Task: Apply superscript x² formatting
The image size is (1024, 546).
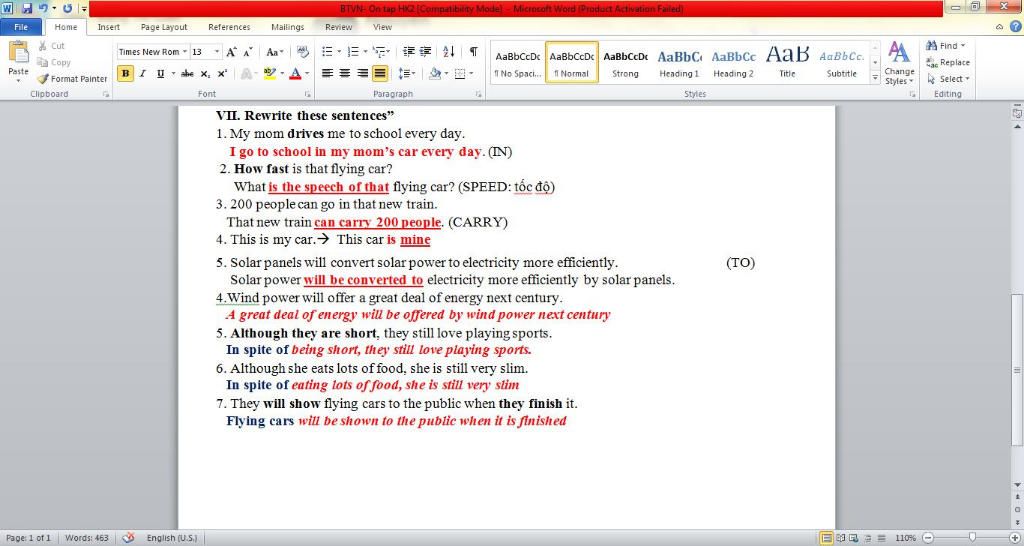Action: tap(222, 74)
